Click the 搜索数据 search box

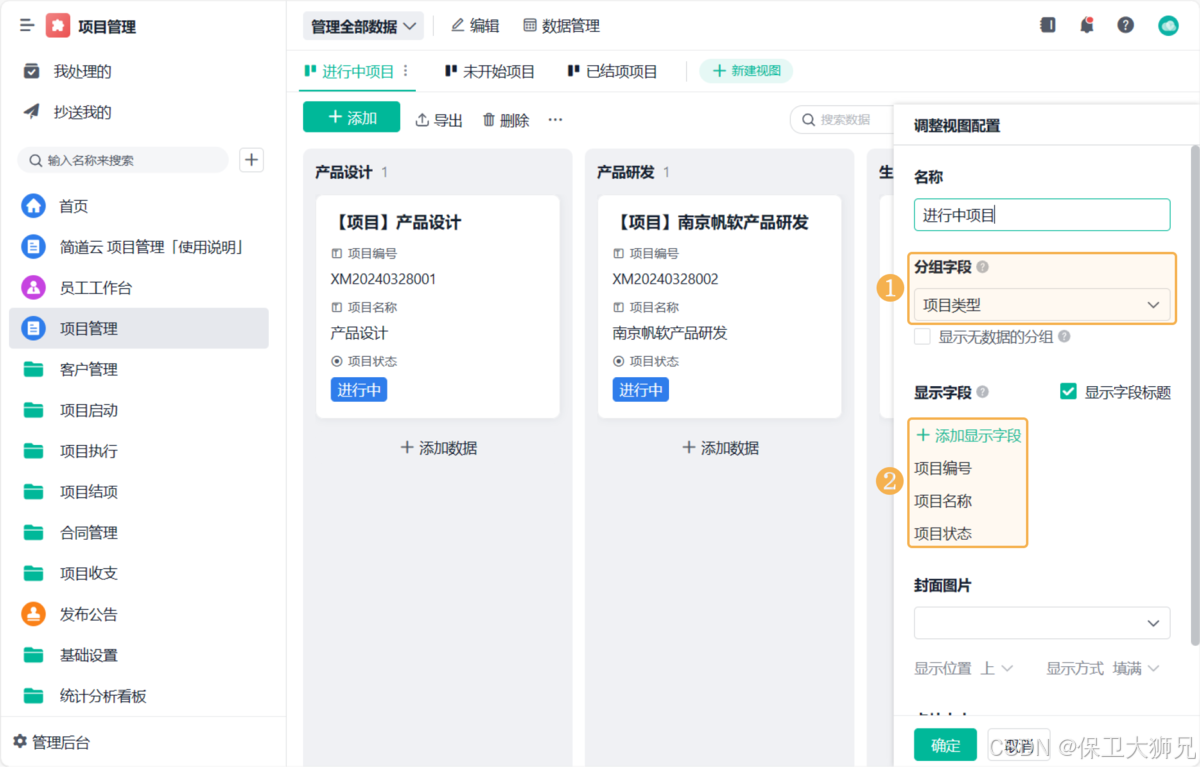841,120
